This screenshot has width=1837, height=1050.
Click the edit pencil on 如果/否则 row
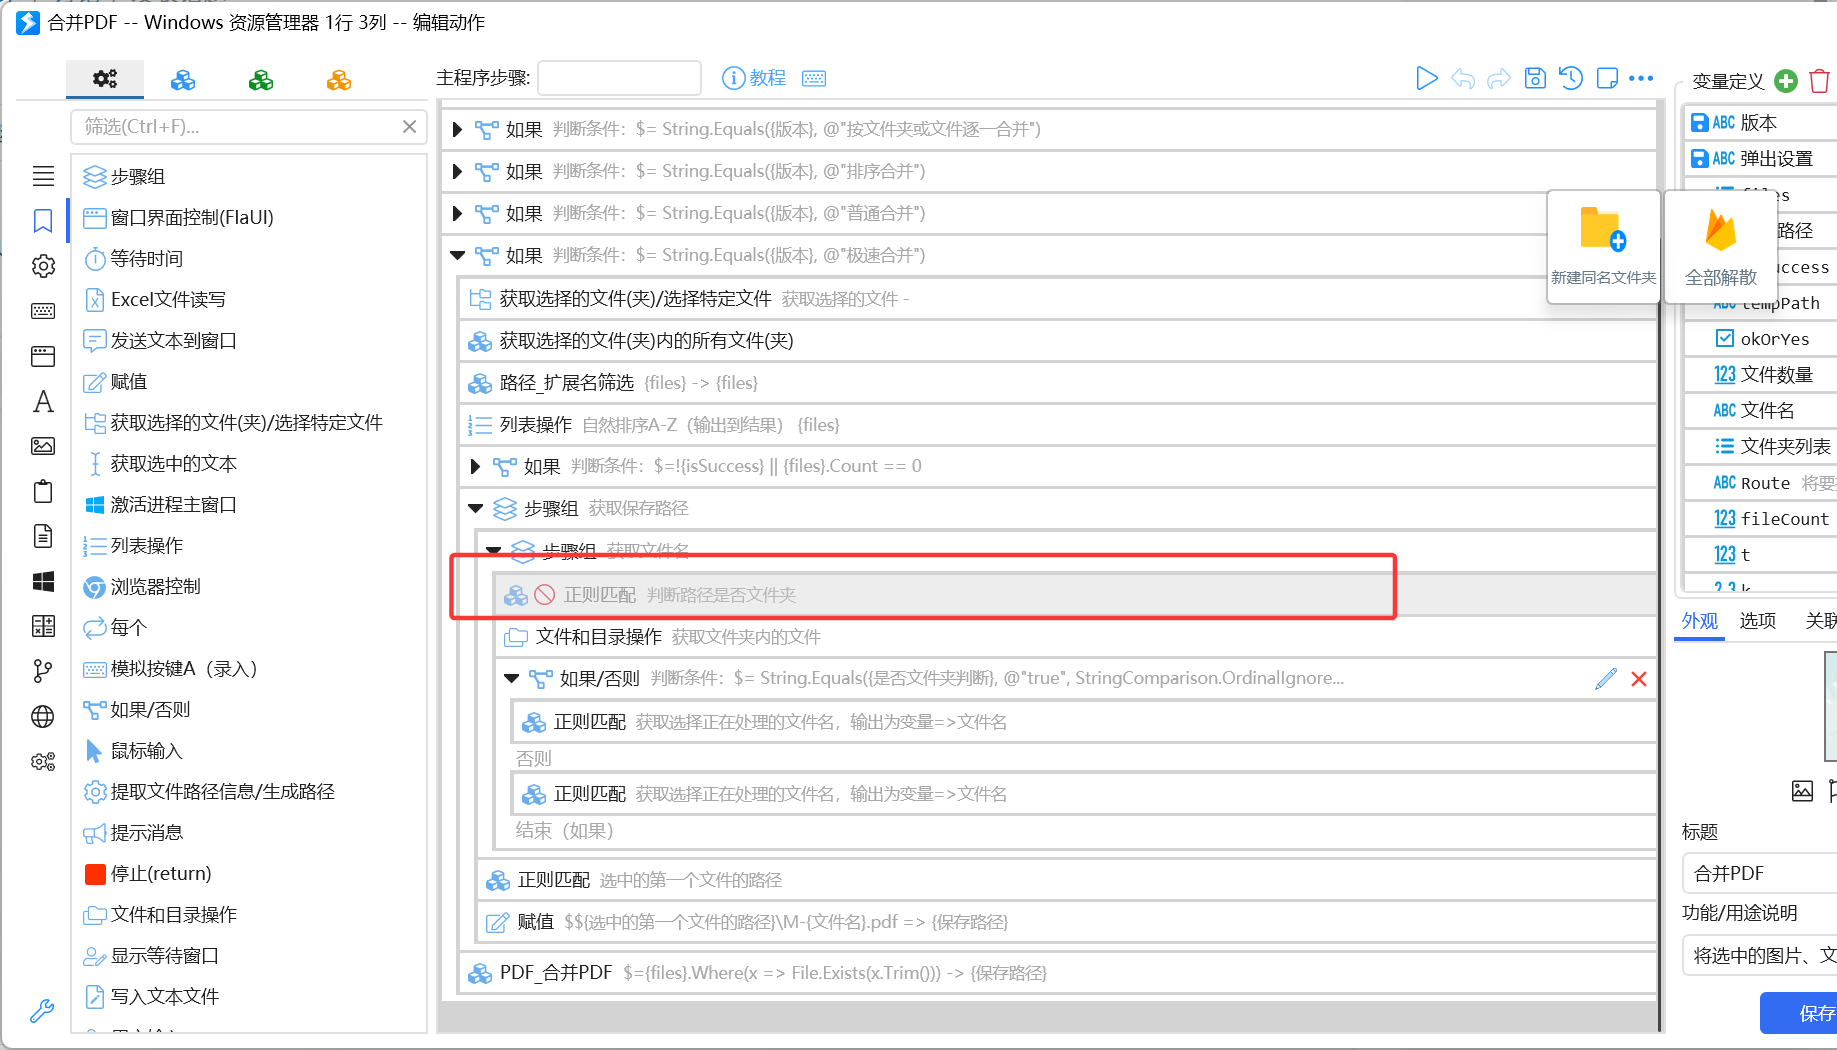[1606, 679]
